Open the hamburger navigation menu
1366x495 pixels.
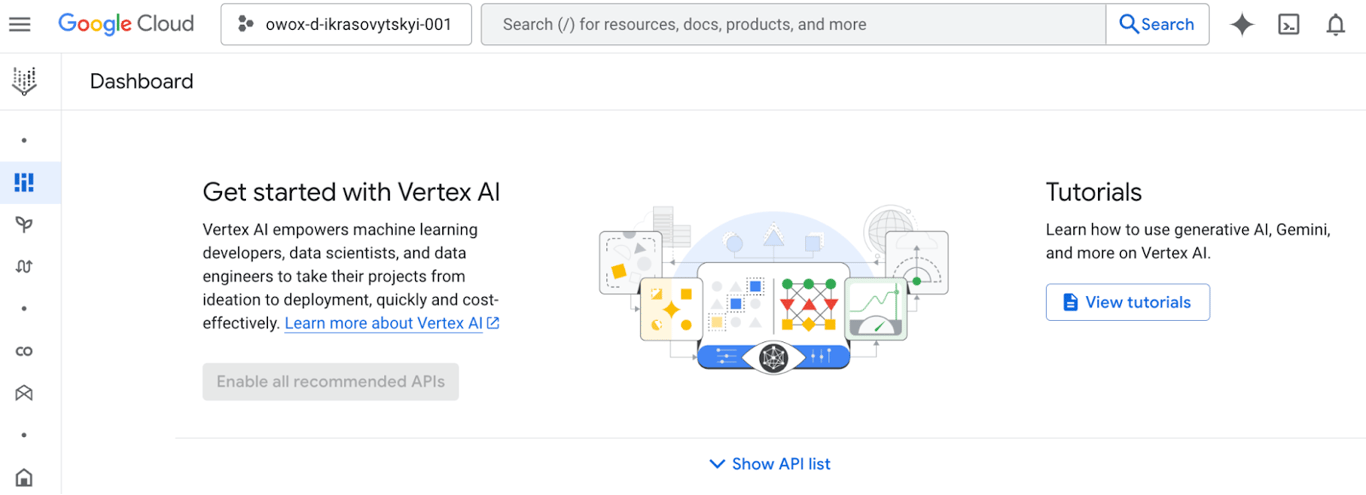20,24
